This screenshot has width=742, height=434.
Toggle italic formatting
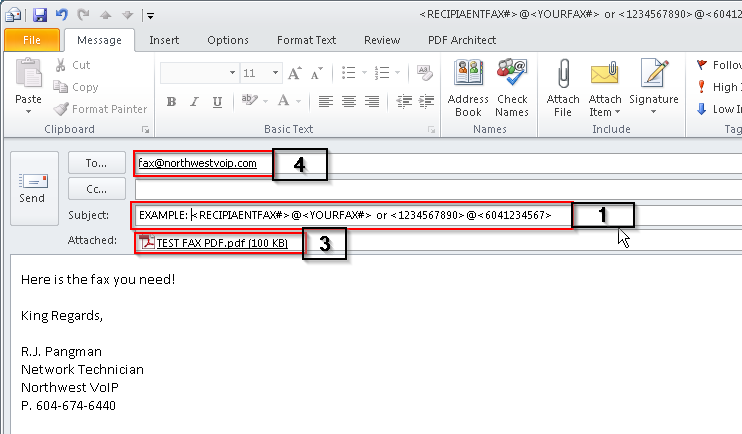(x=194, y=101)
